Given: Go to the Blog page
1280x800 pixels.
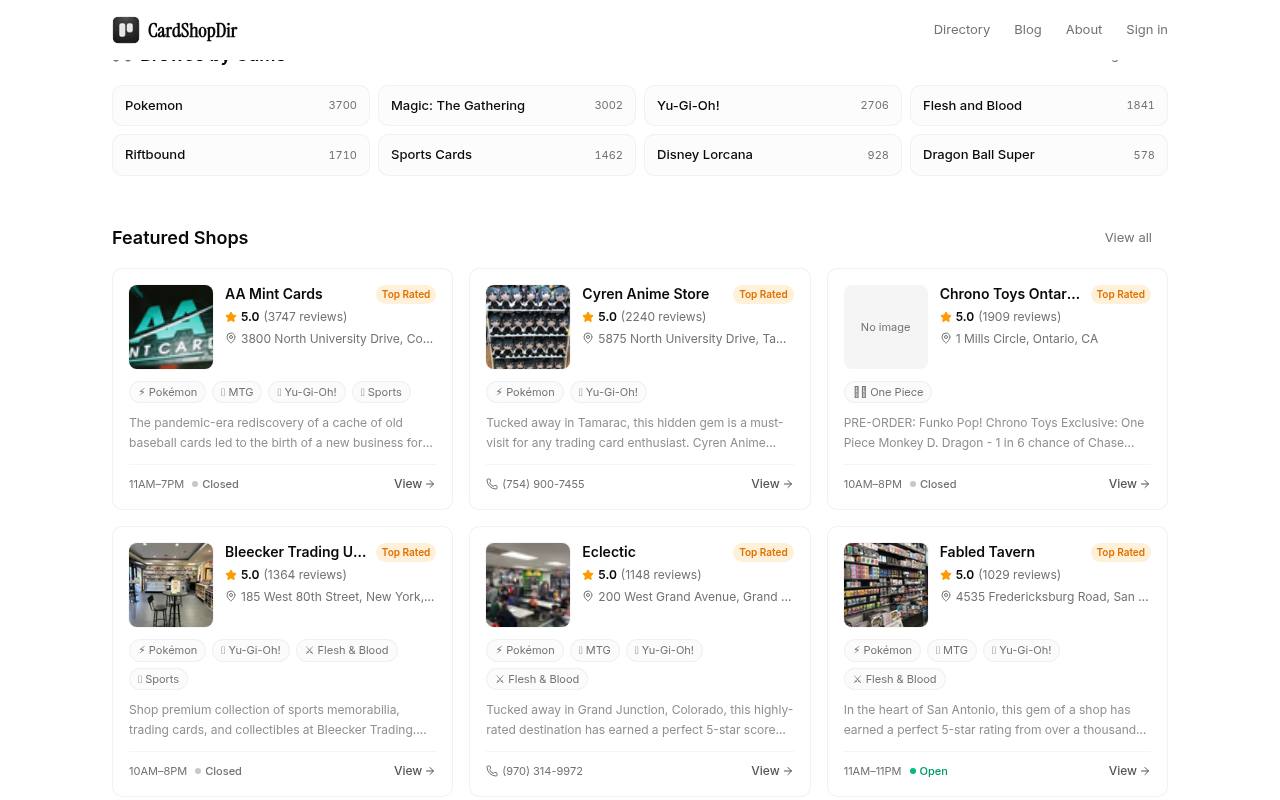Looking at the screenshot, I should 1028,30.
